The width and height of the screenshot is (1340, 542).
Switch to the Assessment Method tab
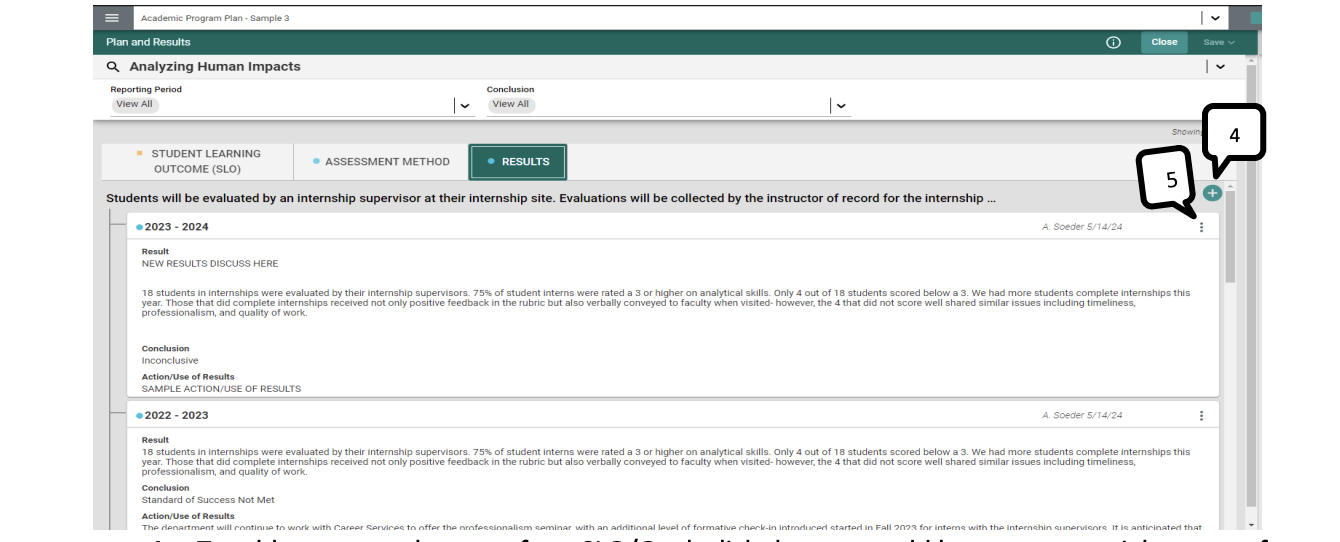(x=381, y=161)
